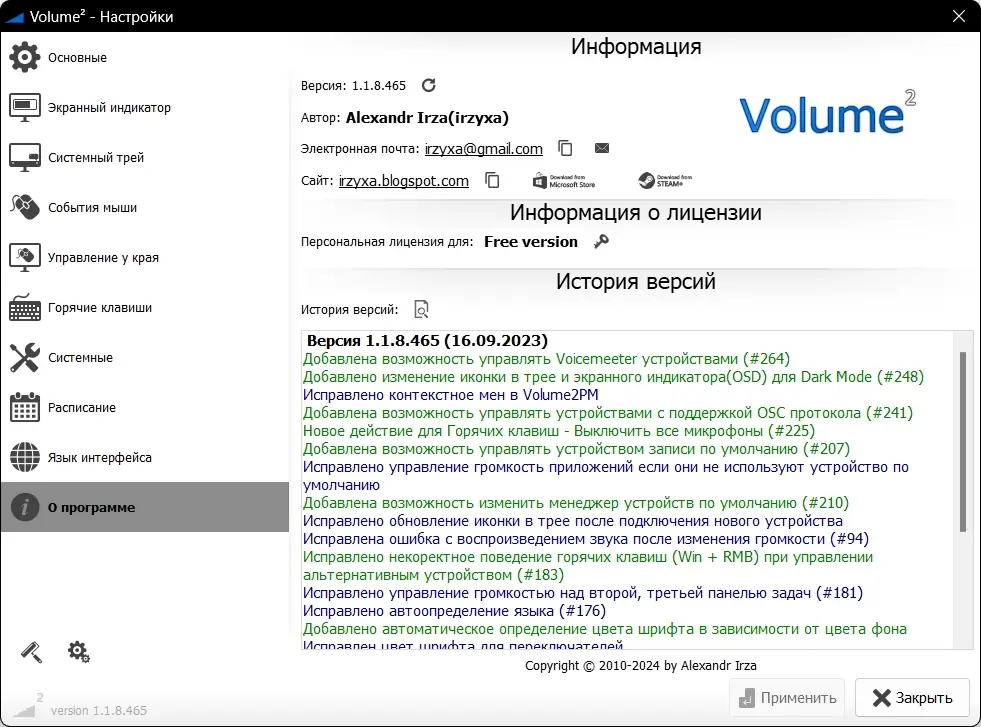The image size is (981, 727).
Task: Open the irzyxa.blogspot.com site link
Action: click(404, 181)
